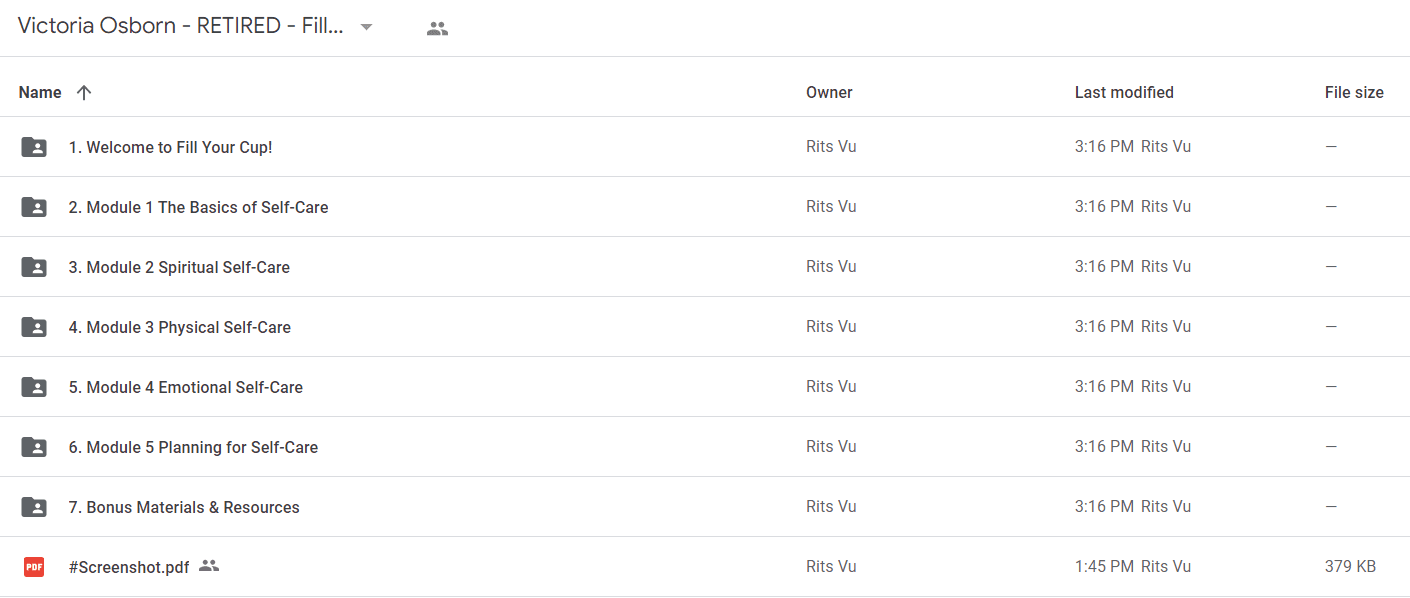
Task: Click the File size column header
Action: coord(1354,92)
